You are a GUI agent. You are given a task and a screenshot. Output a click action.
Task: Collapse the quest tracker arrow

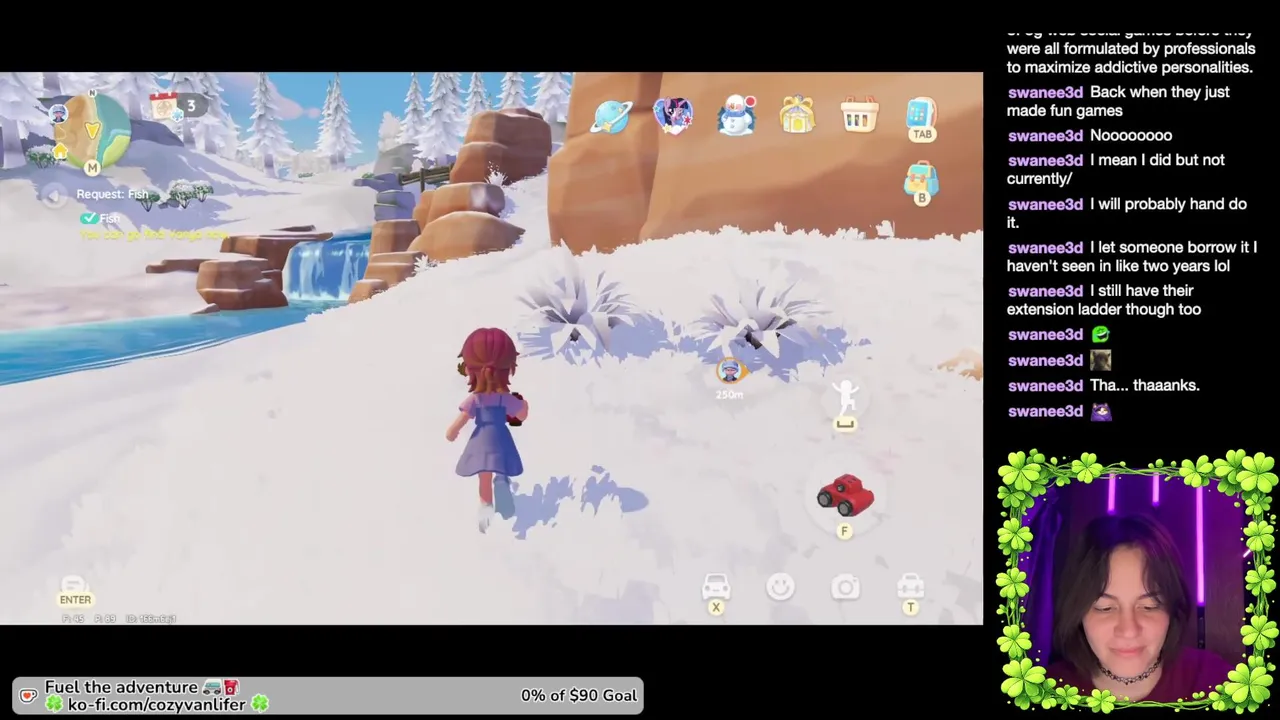[x=54, y=195]
